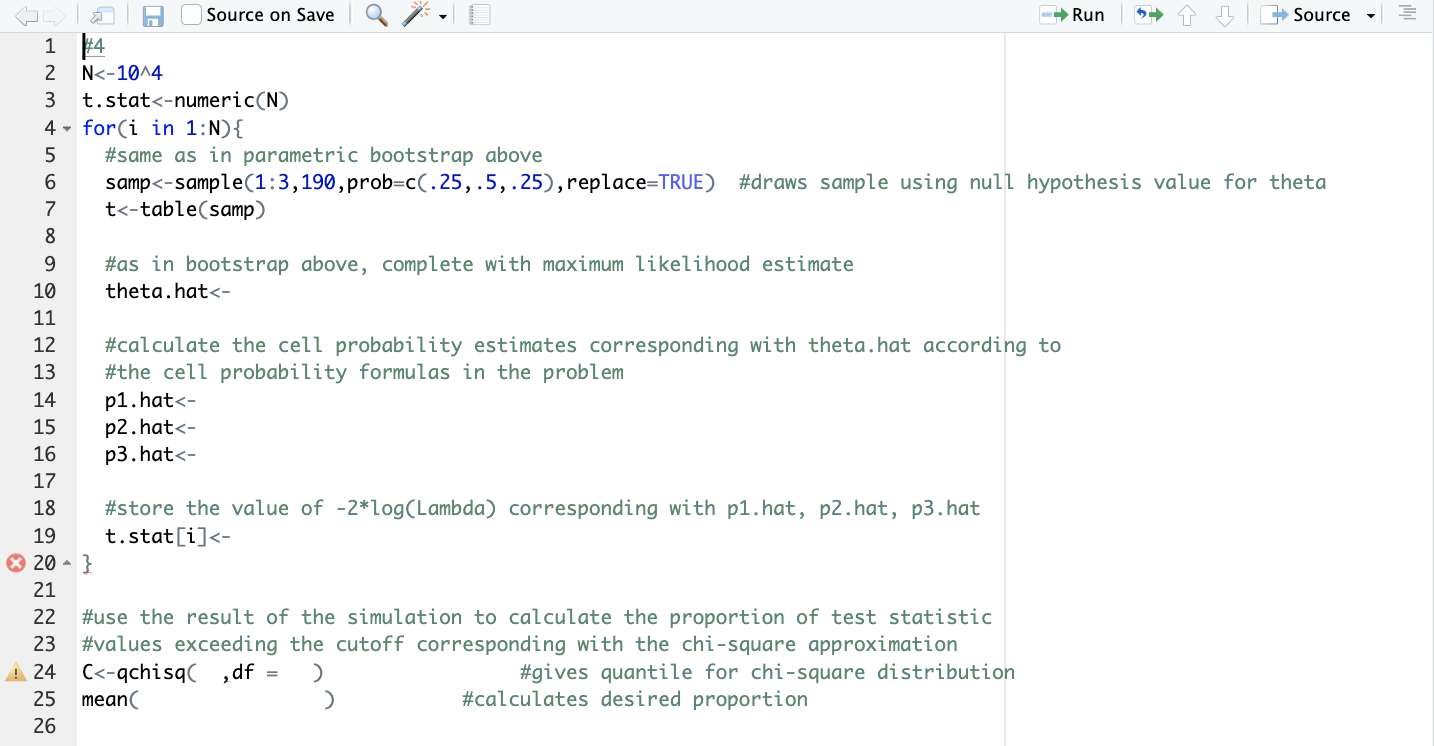Open the Code Tools dropdown
The height and width of the screenshot is (746, 1434).
click(x=422, y=14)
